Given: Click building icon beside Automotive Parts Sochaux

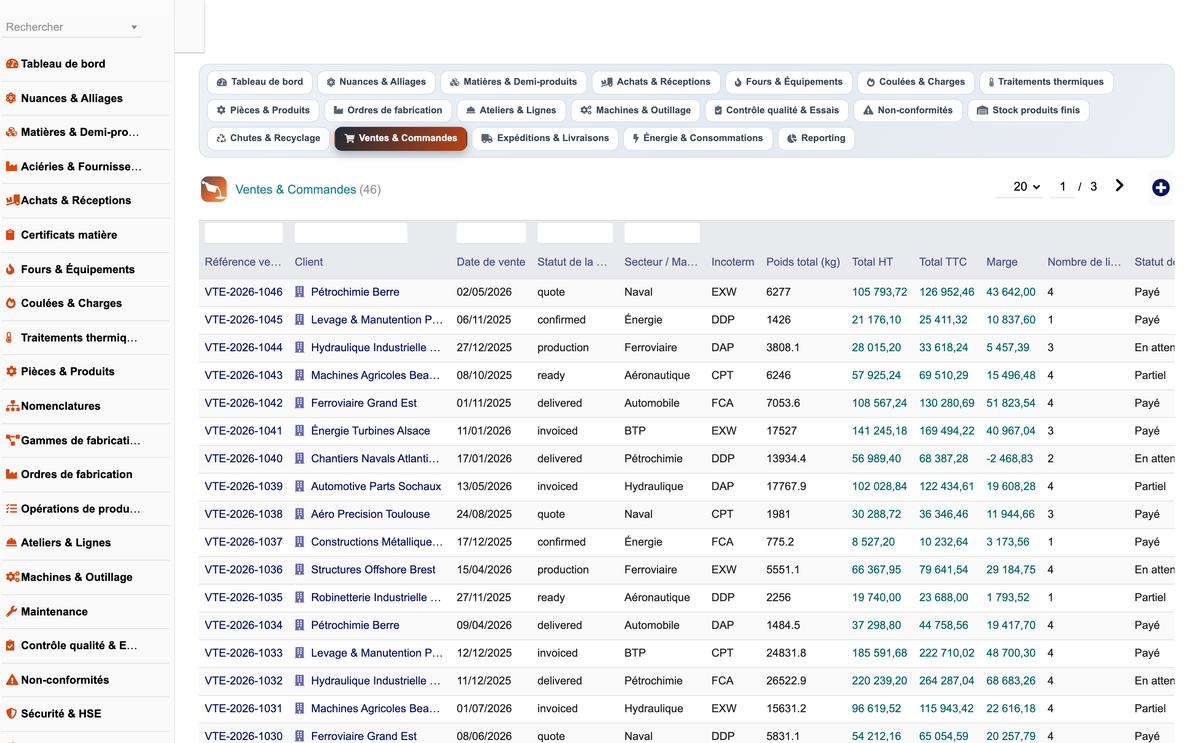Looking at the screenshot, I should [x=300, y=486].
